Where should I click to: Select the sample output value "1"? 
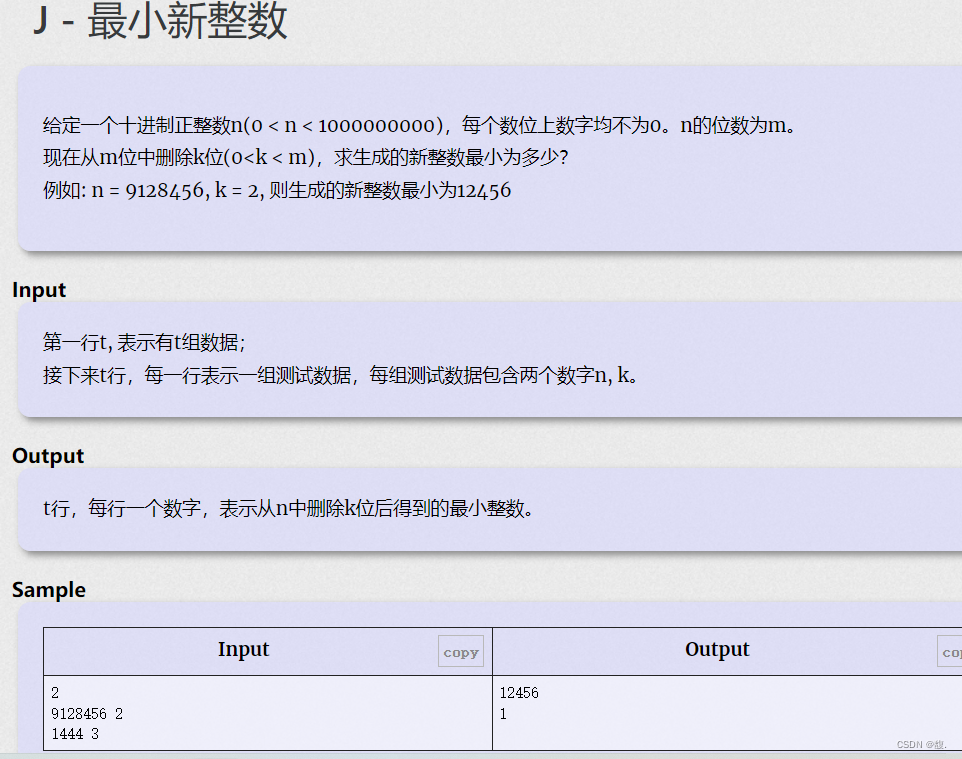click(502, 713)
